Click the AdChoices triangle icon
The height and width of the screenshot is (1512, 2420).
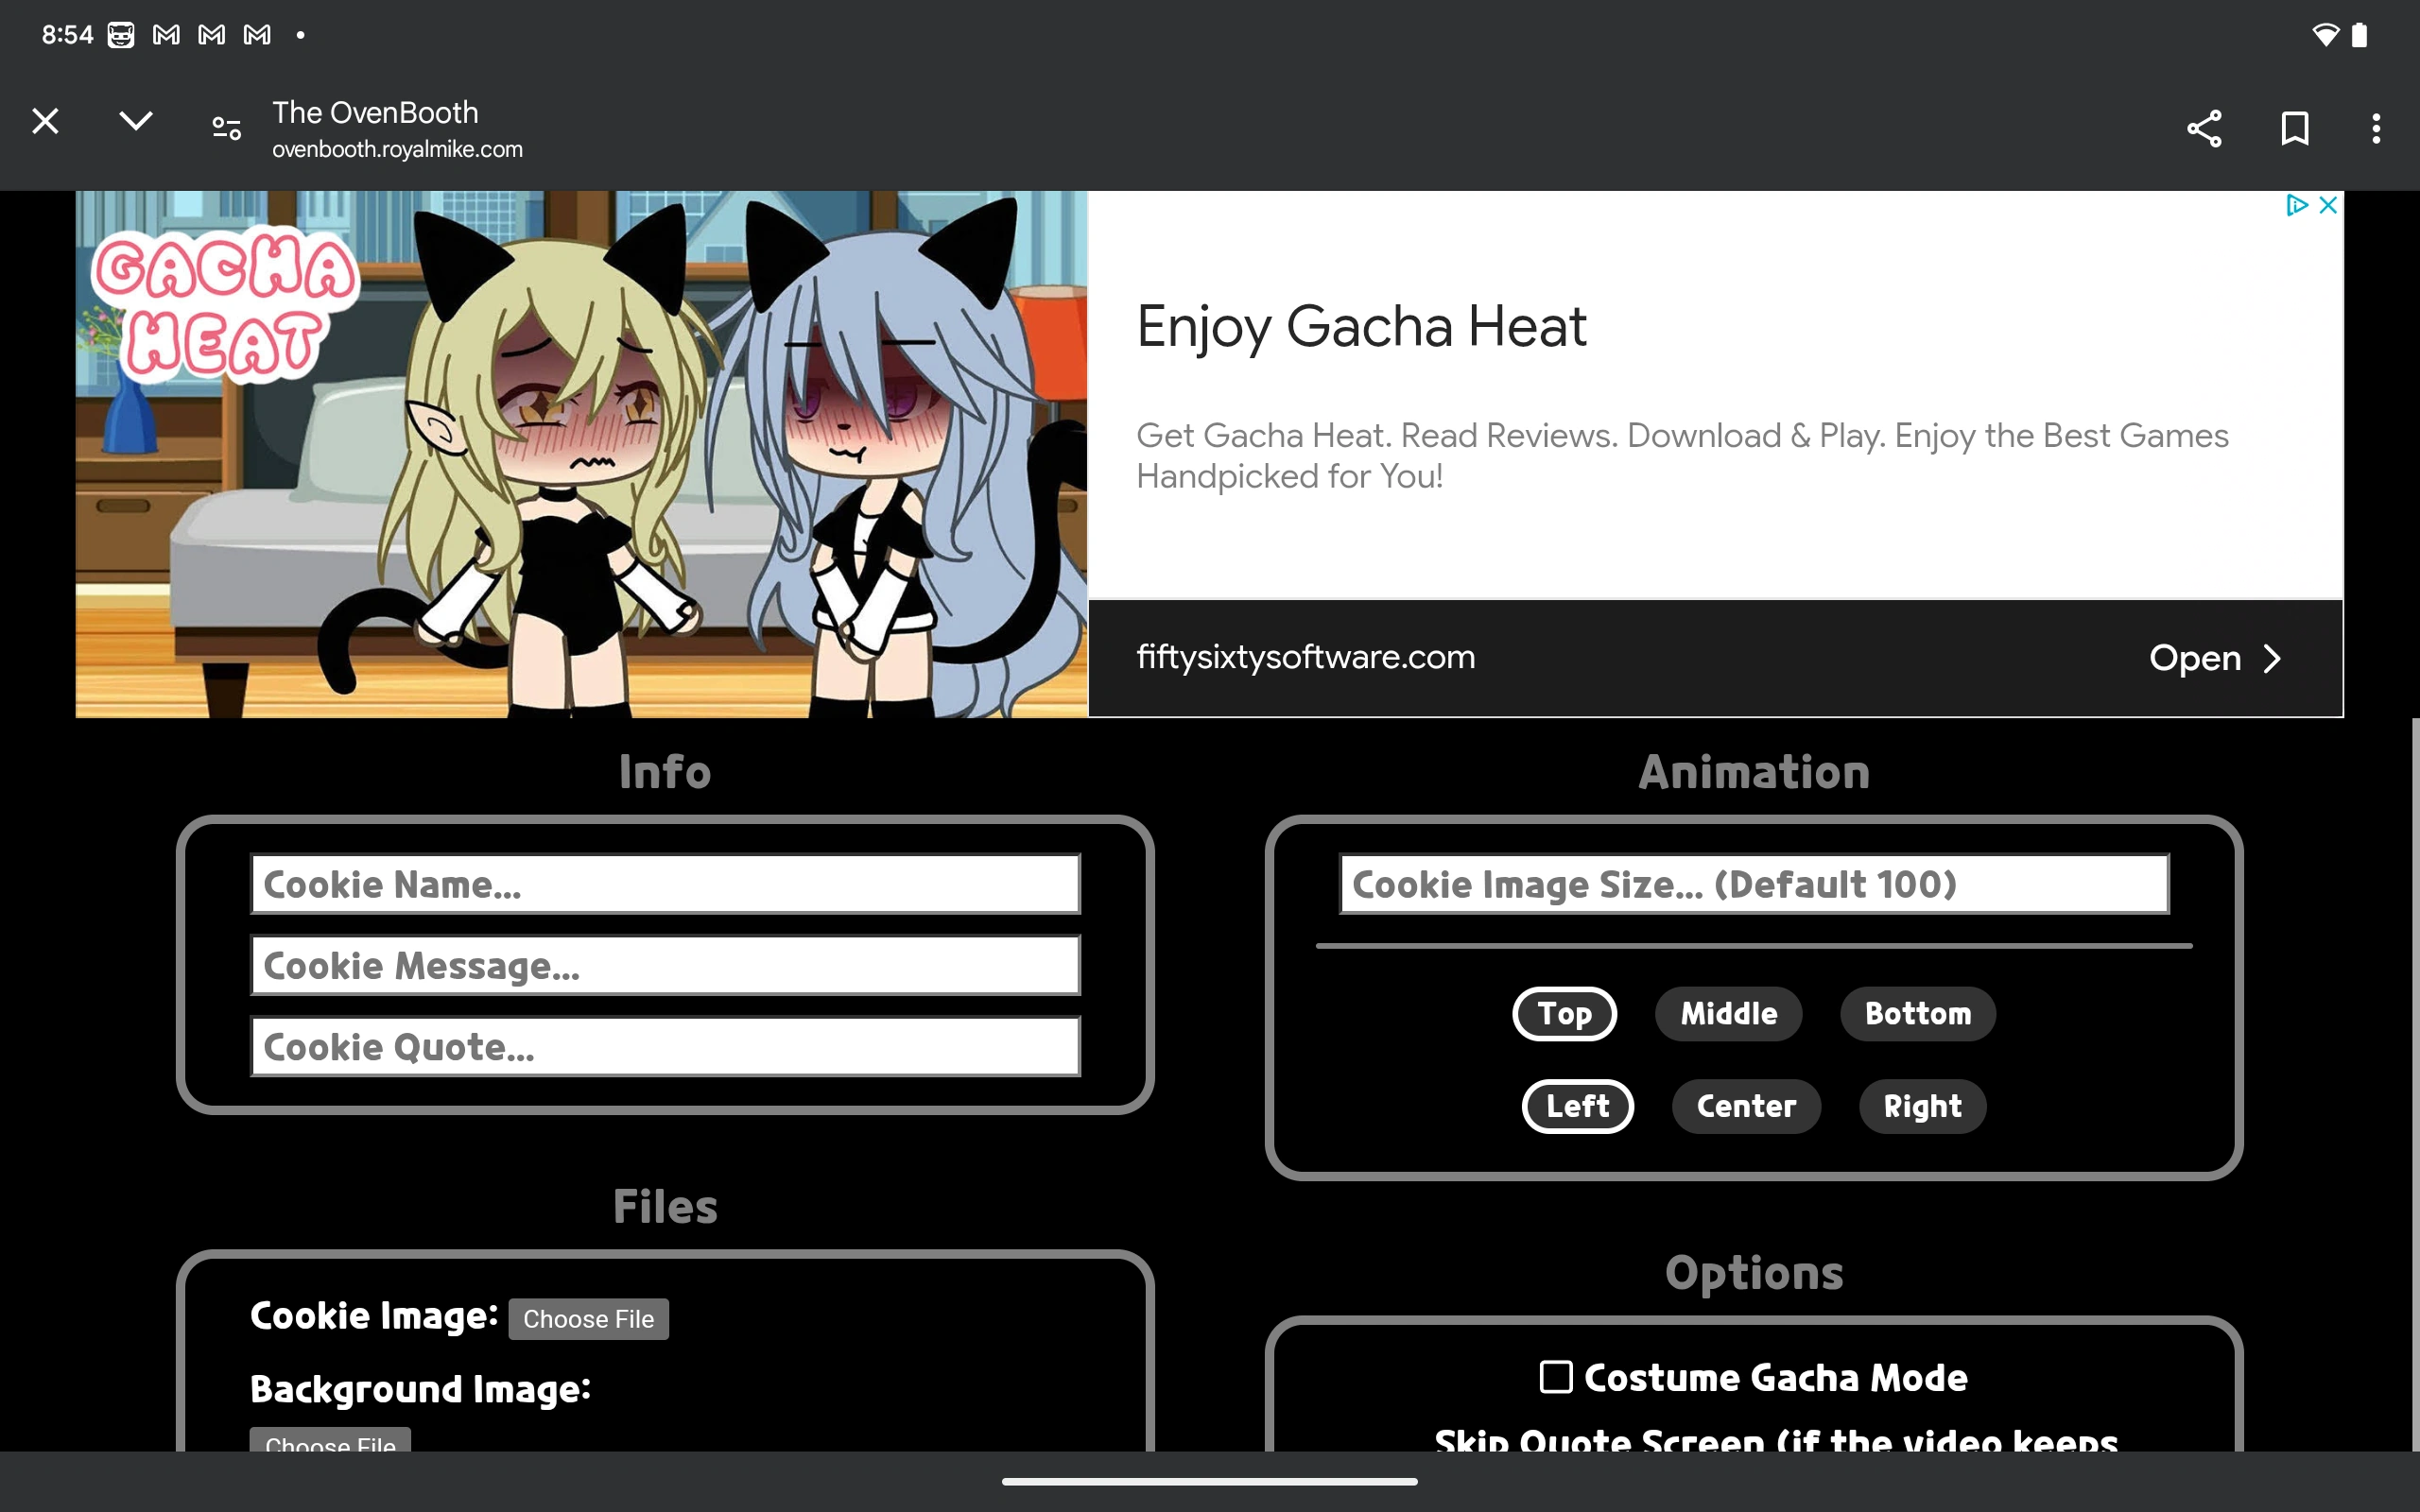point(2297,205)
